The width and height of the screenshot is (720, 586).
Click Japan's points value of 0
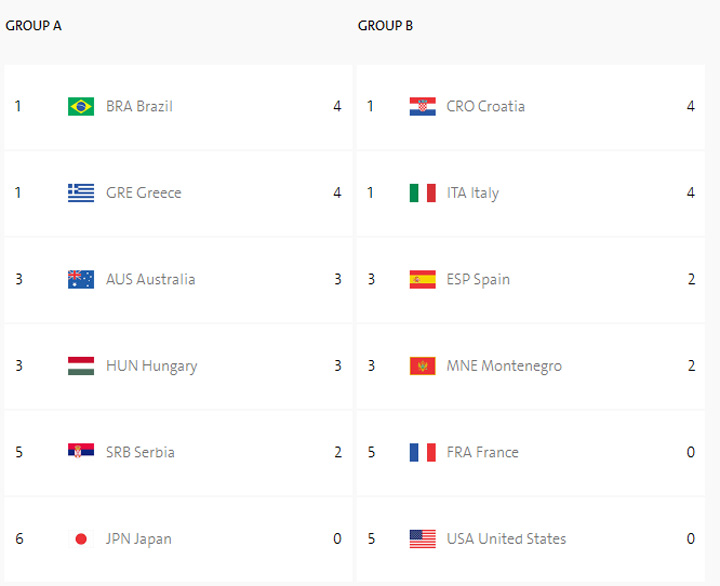337,539
